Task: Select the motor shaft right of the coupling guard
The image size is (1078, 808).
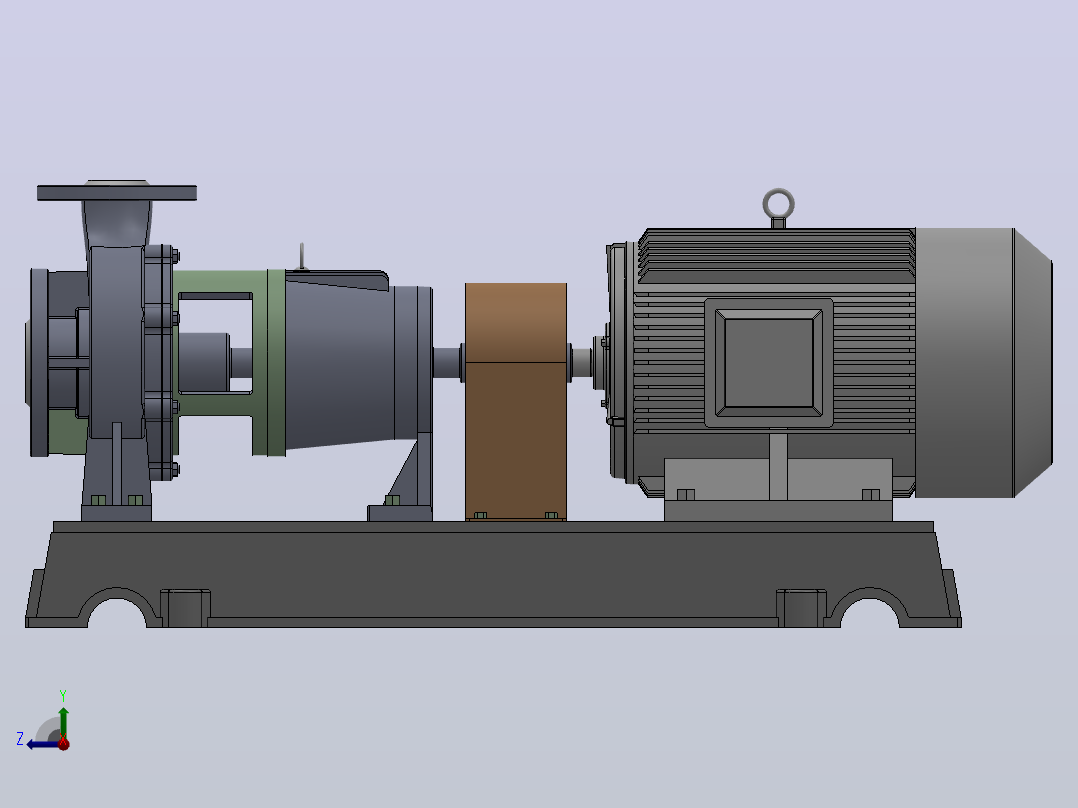Action: click(x=582, y=362)
